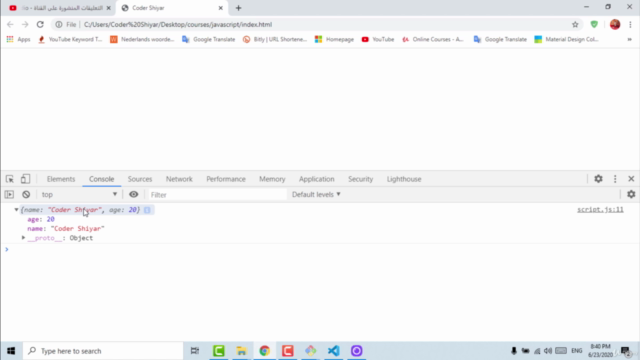640x360 pixels.
Task: Expand the __proto__ Object entry
Action: pyautogui.click(x=23, y=238)
